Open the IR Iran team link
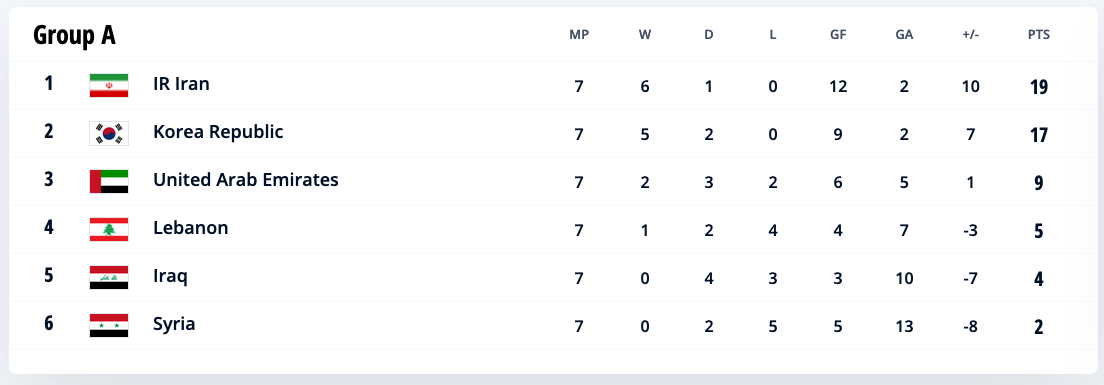The height and width of the screenshot is (385, 1104). pyautogui.click(x=181, y=84)
